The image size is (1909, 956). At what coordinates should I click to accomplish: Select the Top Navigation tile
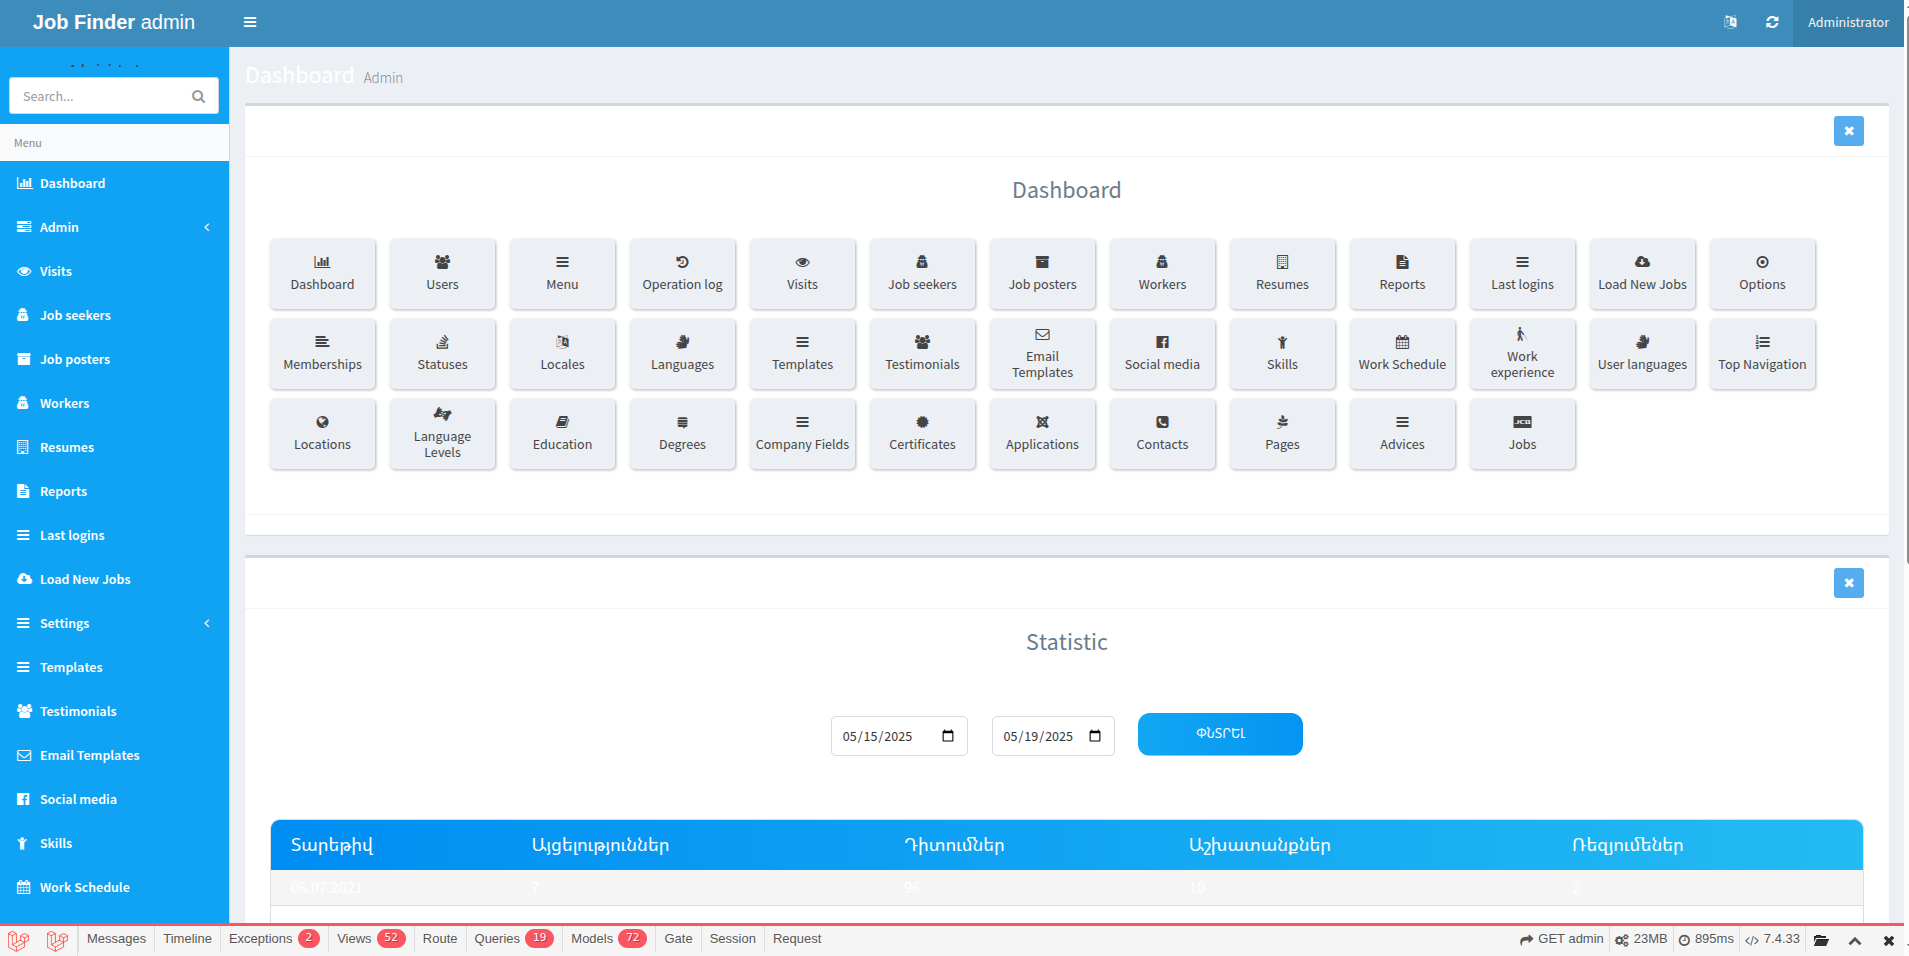[1762, 353]
